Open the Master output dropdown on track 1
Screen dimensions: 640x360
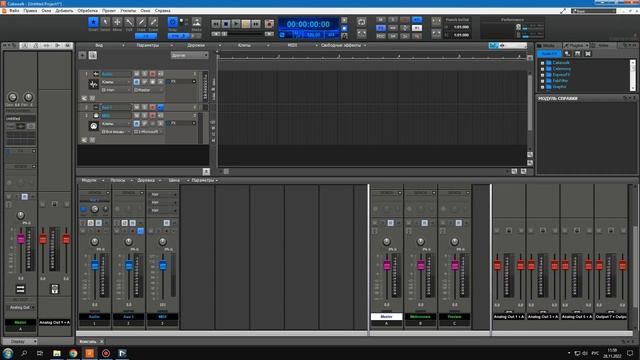[x=149, y=90]
